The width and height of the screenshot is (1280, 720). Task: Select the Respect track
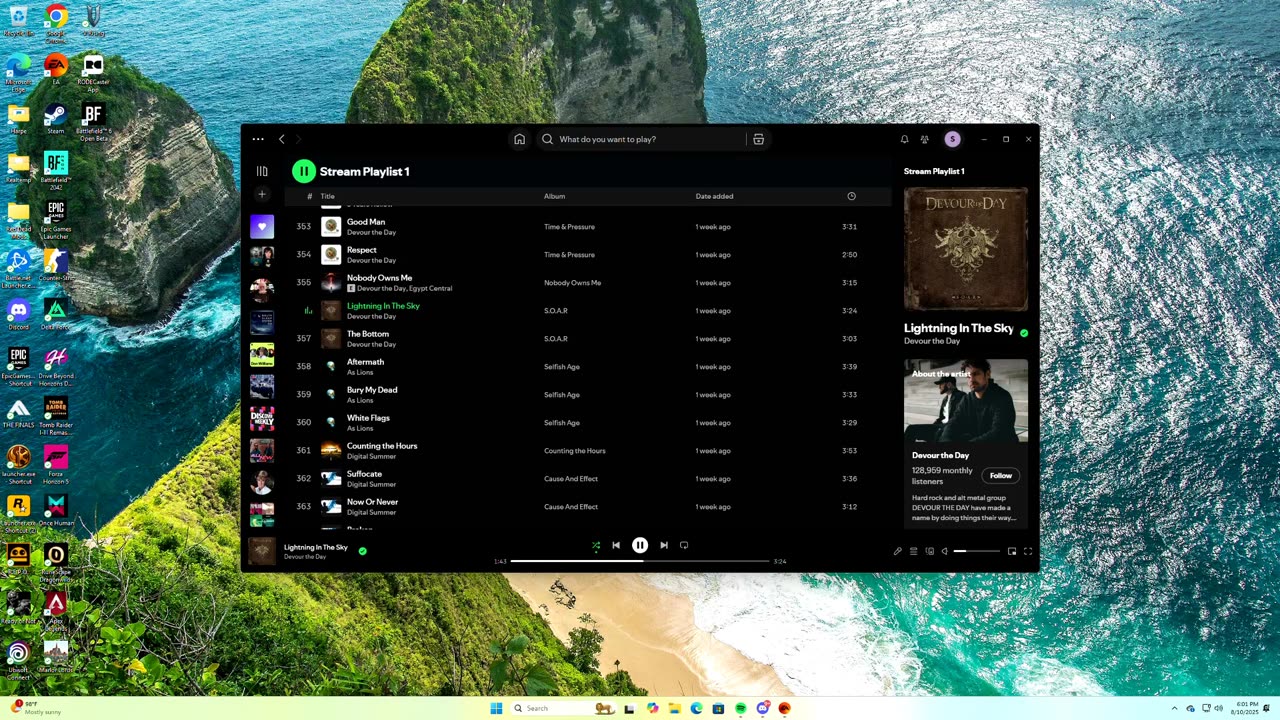pyautogui.click(x=588, y=254)
